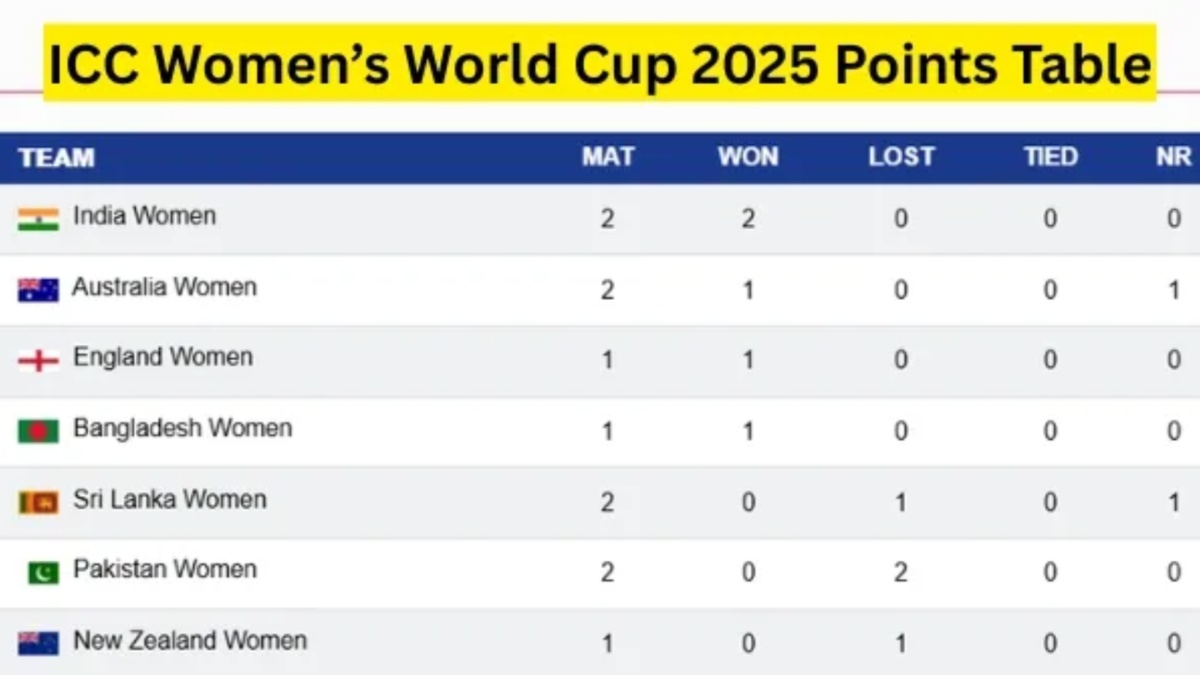
Task: Sort table by MAT column header
Action: click(608, 157)
